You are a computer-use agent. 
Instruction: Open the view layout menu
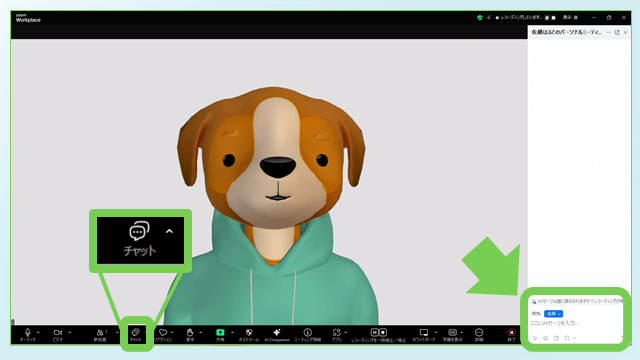(570, 18)
